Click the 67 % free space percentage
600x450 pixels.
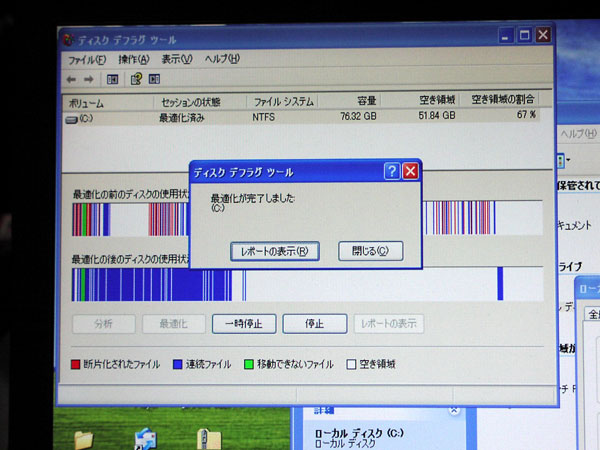pos(527,114)
